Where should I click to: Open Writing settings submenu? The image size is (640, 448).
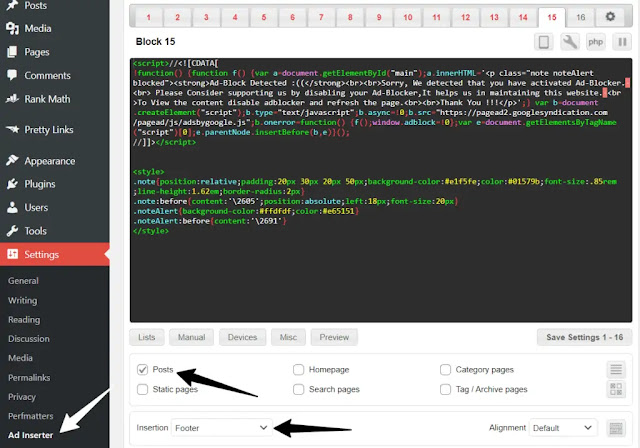tap(22, 300)
